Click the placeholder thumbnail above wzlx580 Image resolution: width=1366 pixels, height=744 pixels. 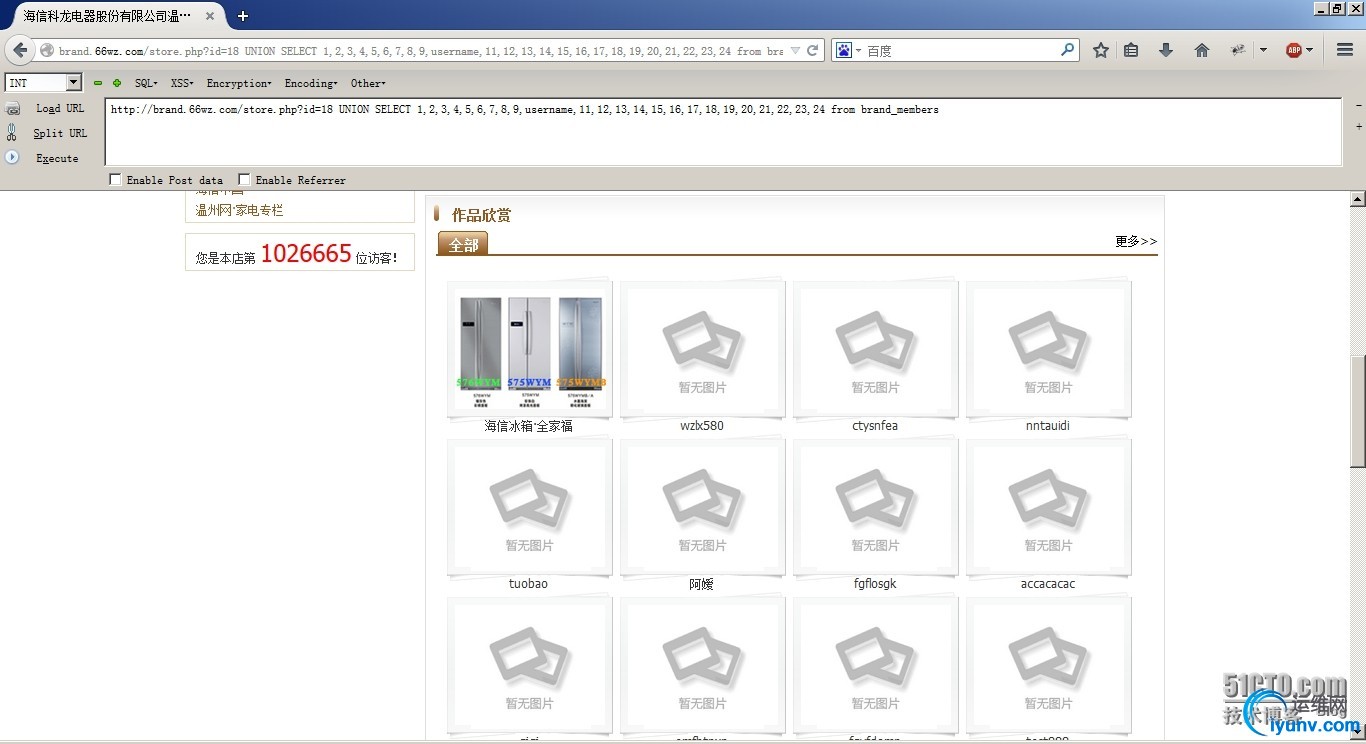[x=702, y=350]
